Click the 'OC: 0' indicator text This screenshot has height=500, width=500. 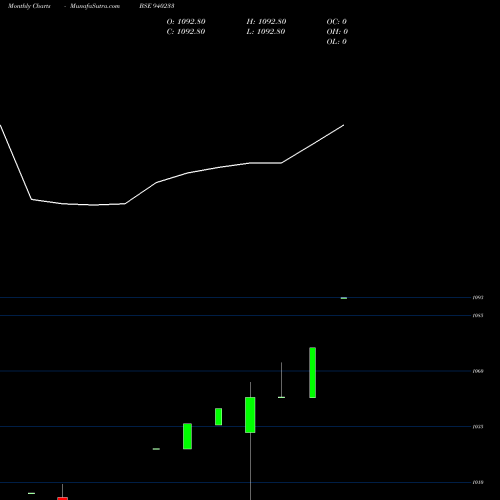[x=337, y=22]
